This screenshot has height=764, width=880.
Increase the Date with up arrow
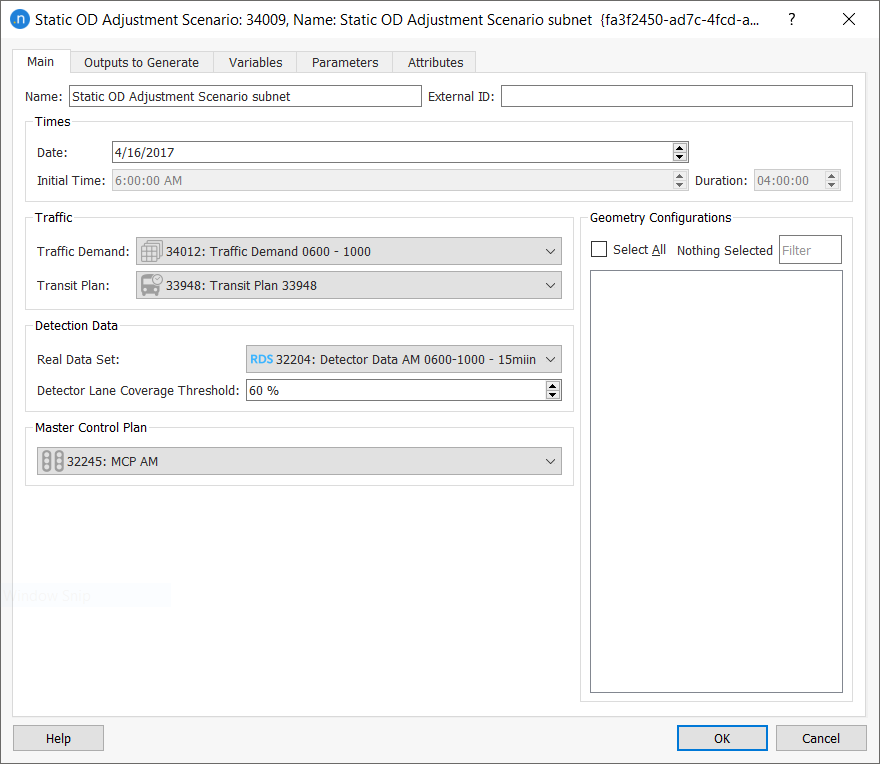point(680,148)
